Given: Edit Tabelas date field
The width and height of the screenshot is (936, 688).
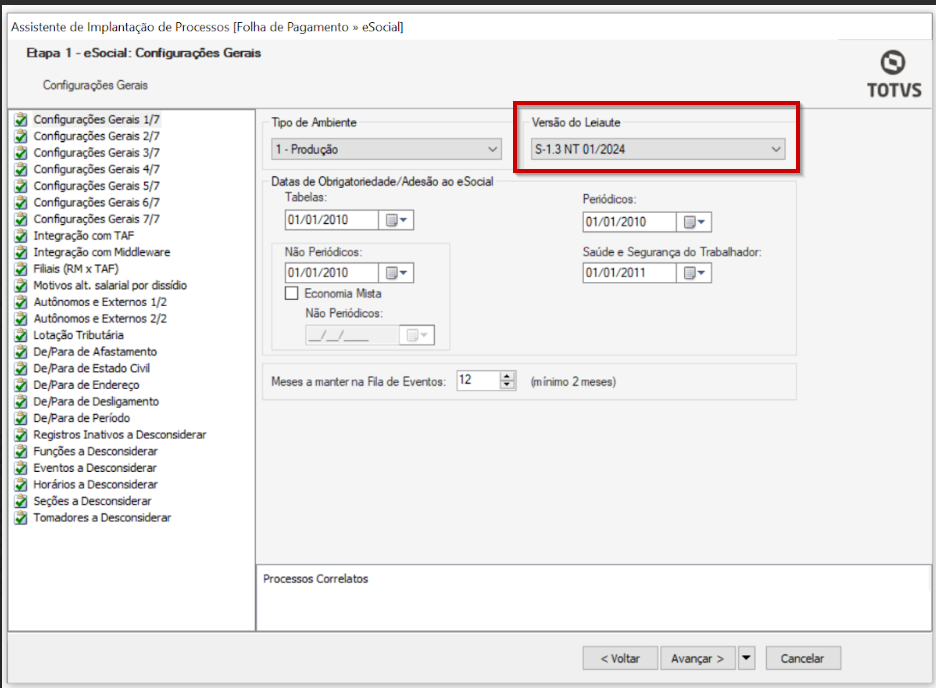Looking at the screenshot, I should pos(332,220).
